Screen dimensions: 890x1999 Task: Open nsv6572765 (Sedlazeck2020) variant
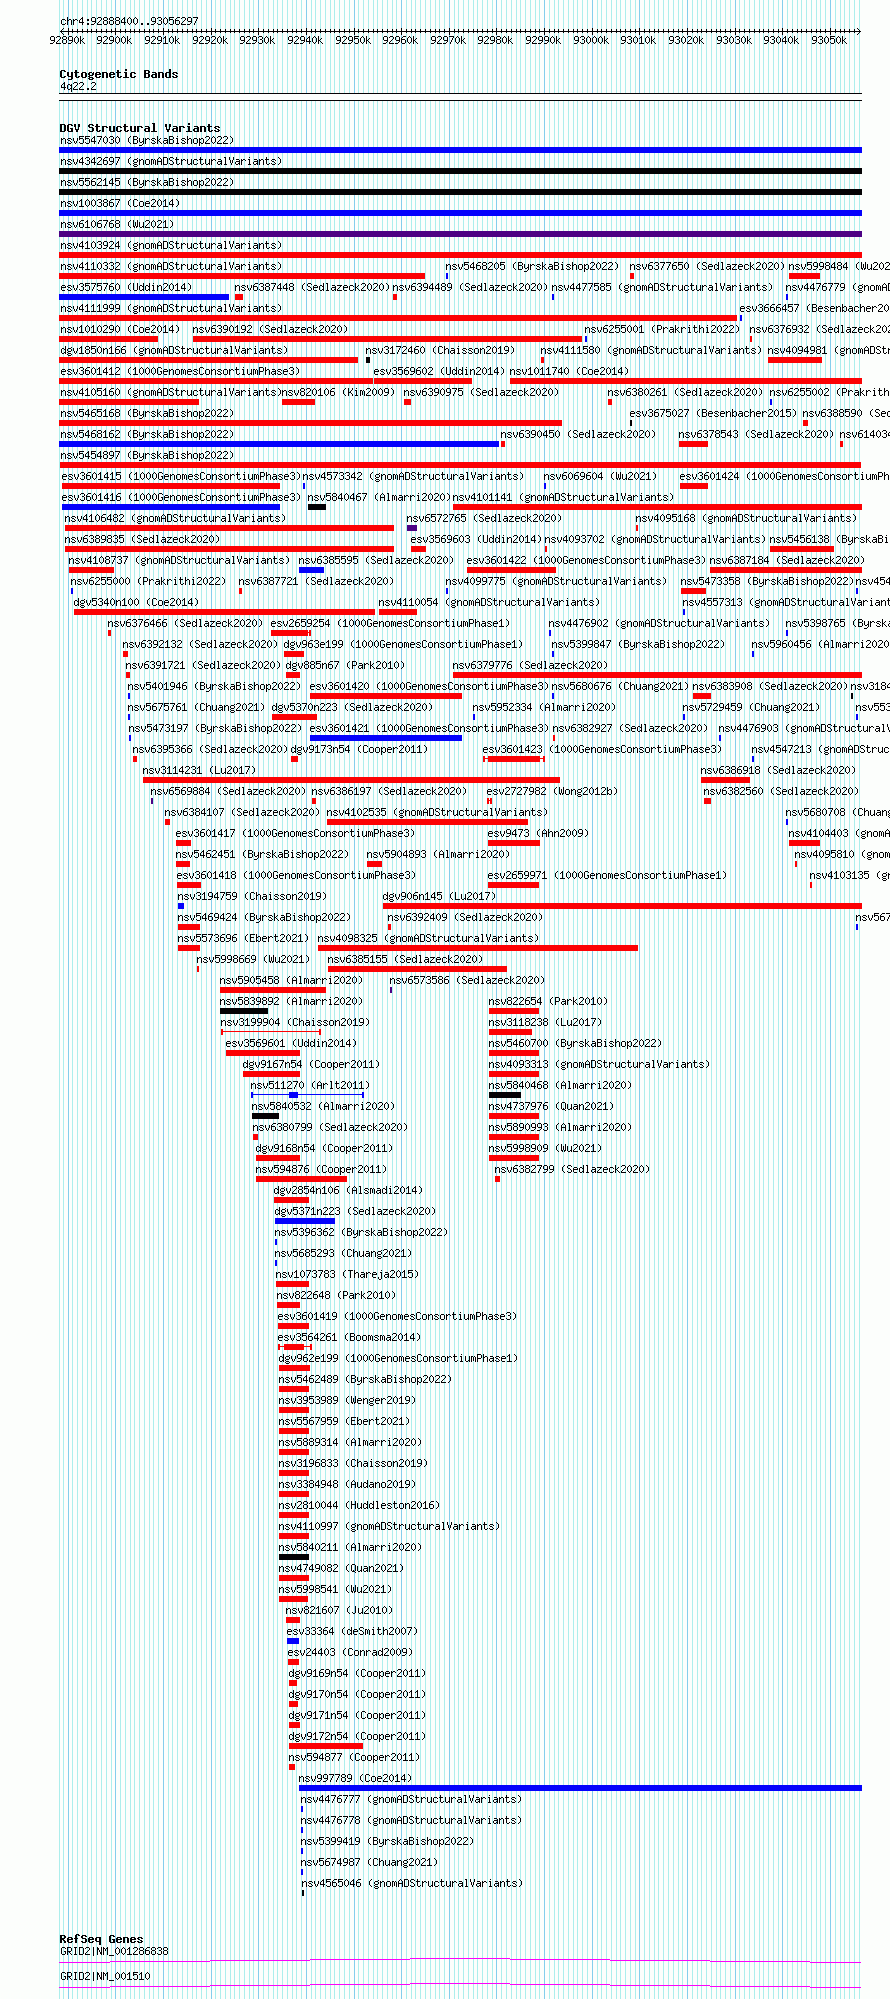pyautogui.click(x=484, y=518)
